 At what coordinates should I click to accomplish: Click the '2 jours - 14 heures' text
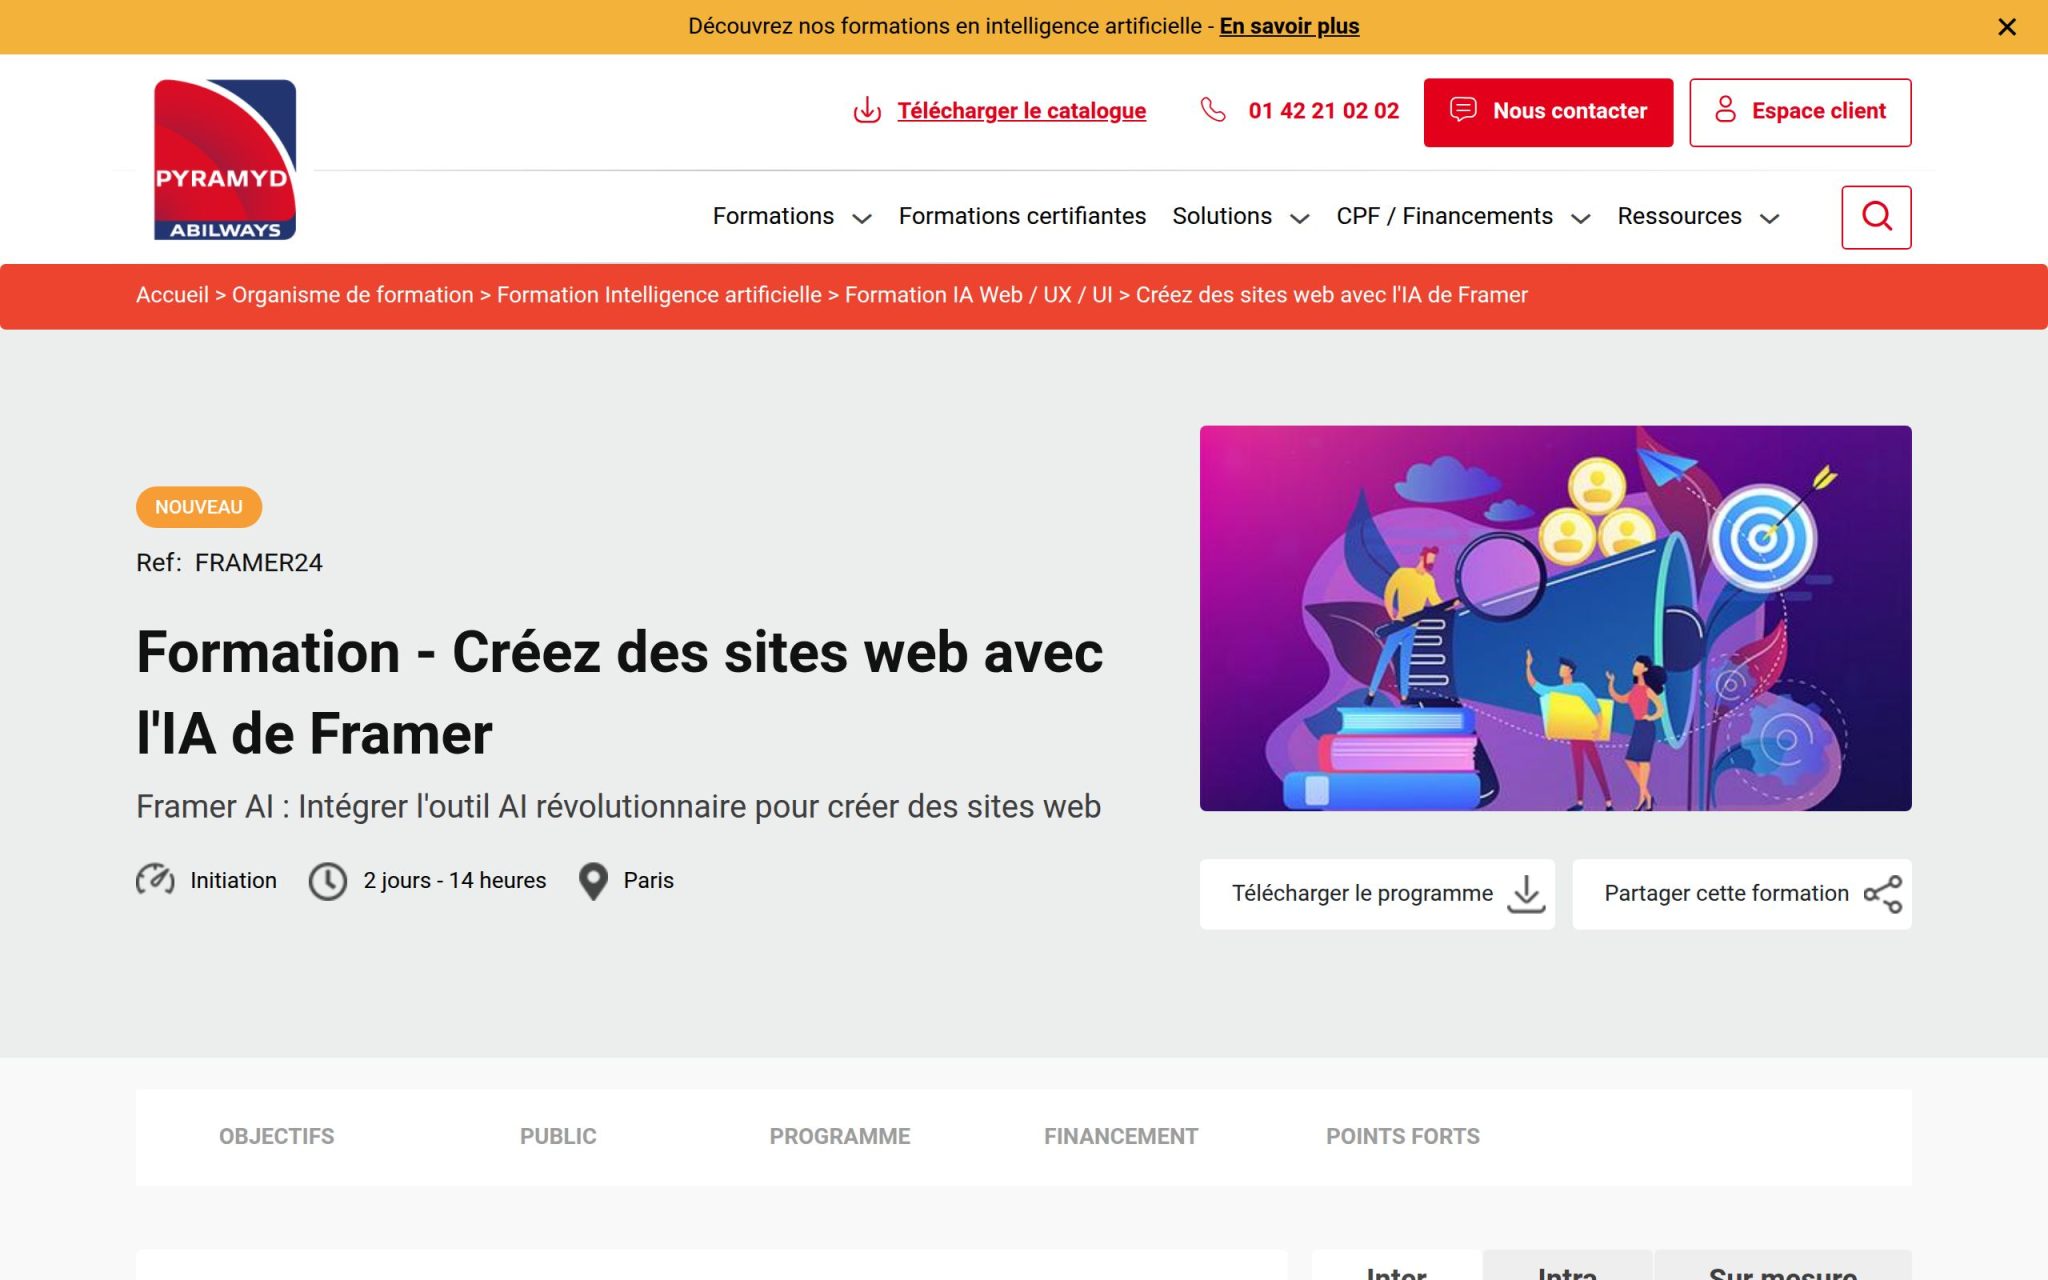[455, 880]
